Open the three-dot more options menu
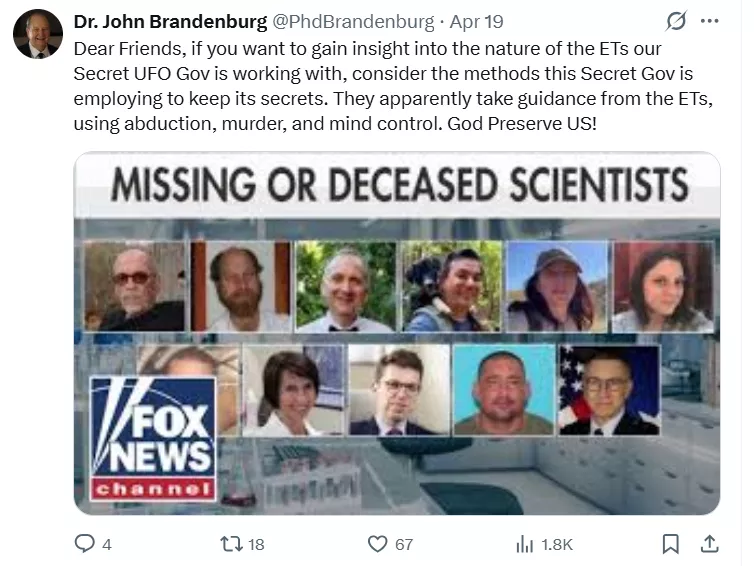Viewport: 754px width, 566px height. 710,21
